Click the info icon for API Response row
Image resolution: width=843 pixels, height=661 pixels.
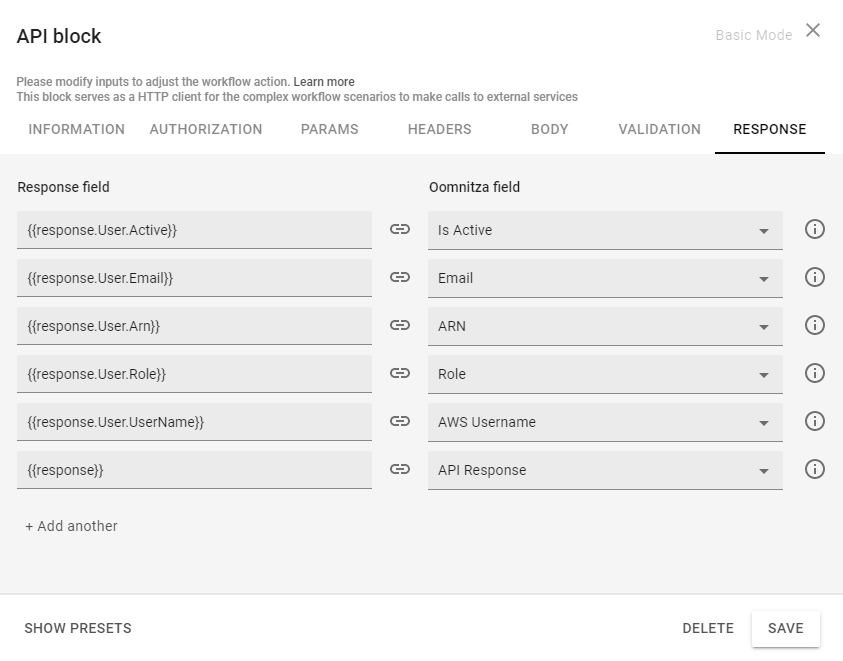[x=815, y=469]
